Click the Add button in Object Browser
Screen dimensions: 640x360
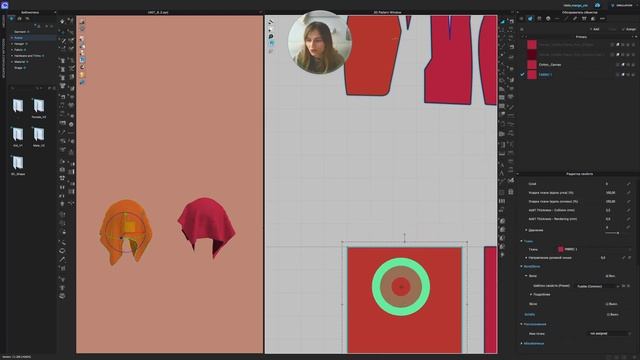pos(595,29)
